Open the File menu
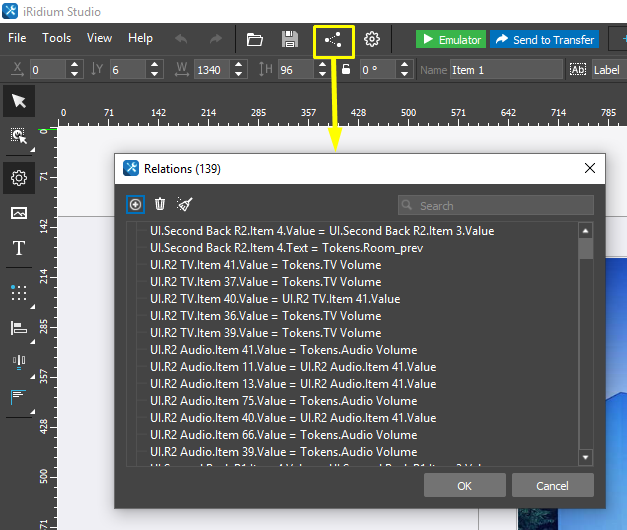The width and height of the screenshot is (627, 530). 17,38
